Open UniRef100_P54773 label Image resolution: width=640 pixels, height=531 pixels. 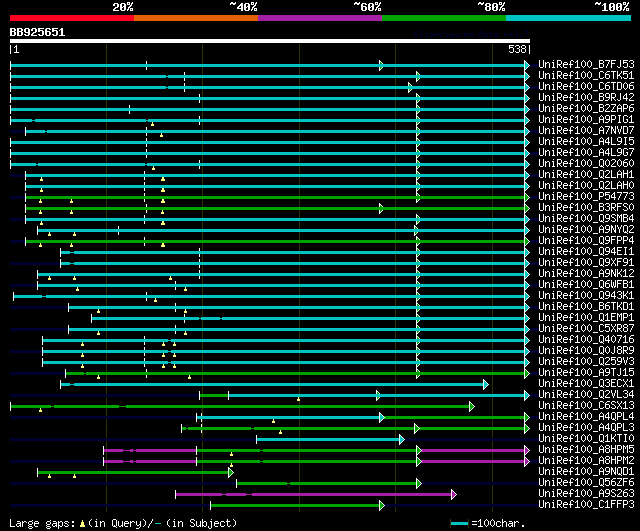click(586, 197)
